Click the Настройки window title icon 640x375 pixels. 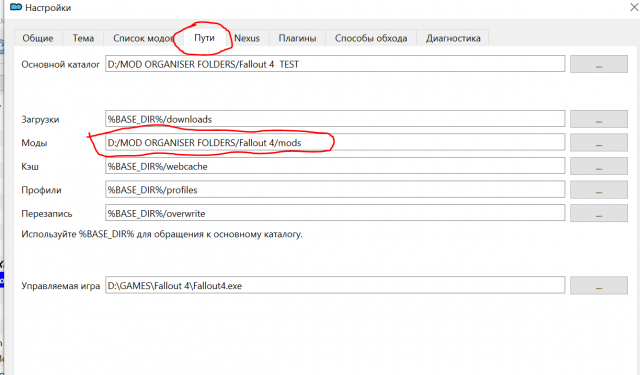[x=16, y=7]
